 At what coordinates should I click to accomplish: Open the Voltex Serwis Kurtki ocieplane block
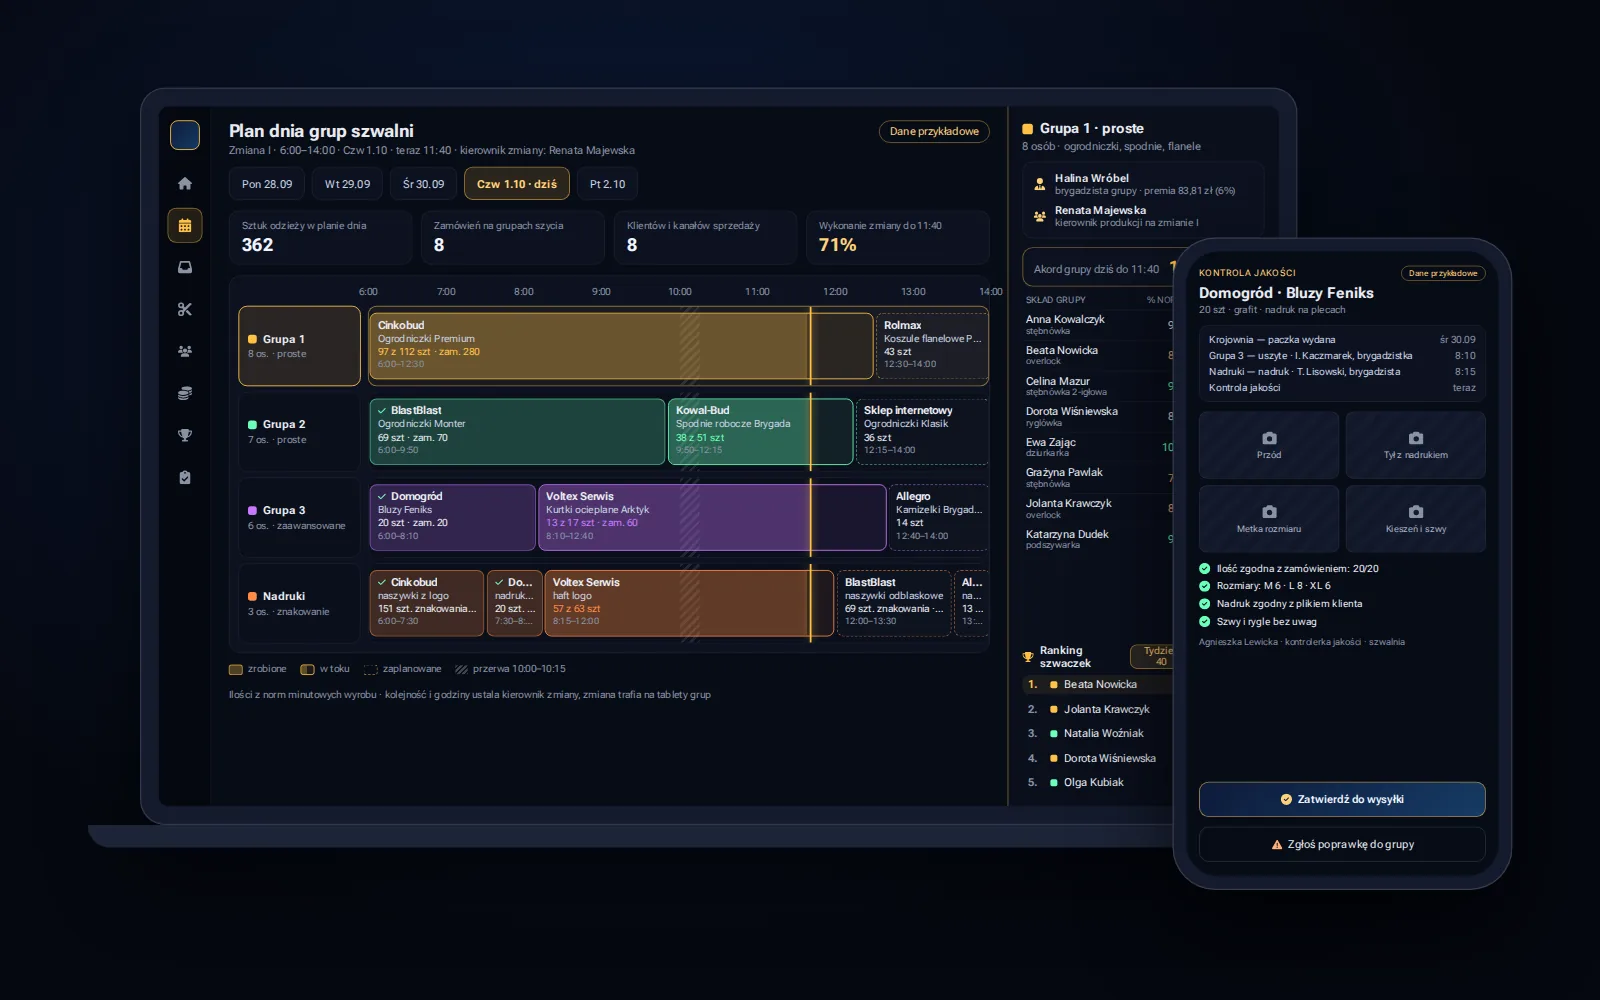(712, 517)
